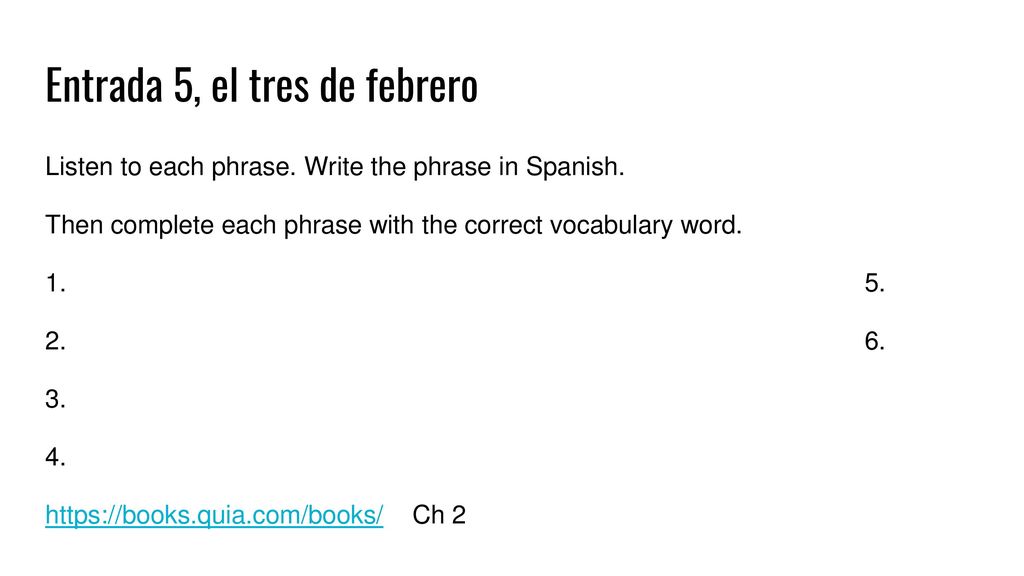The width and height of the screenshot is (1024, 576).
Task: Click list item number 3
Action: 56,399
